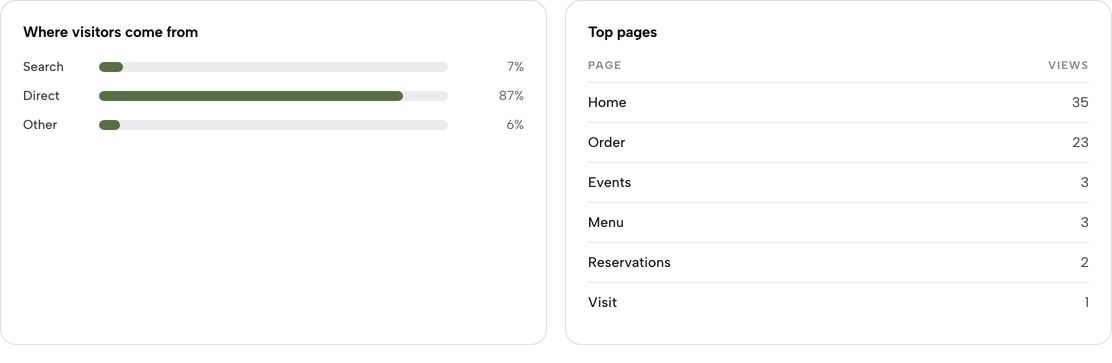
Task: Click the VIEWS column header
Action: point(1068,65)
